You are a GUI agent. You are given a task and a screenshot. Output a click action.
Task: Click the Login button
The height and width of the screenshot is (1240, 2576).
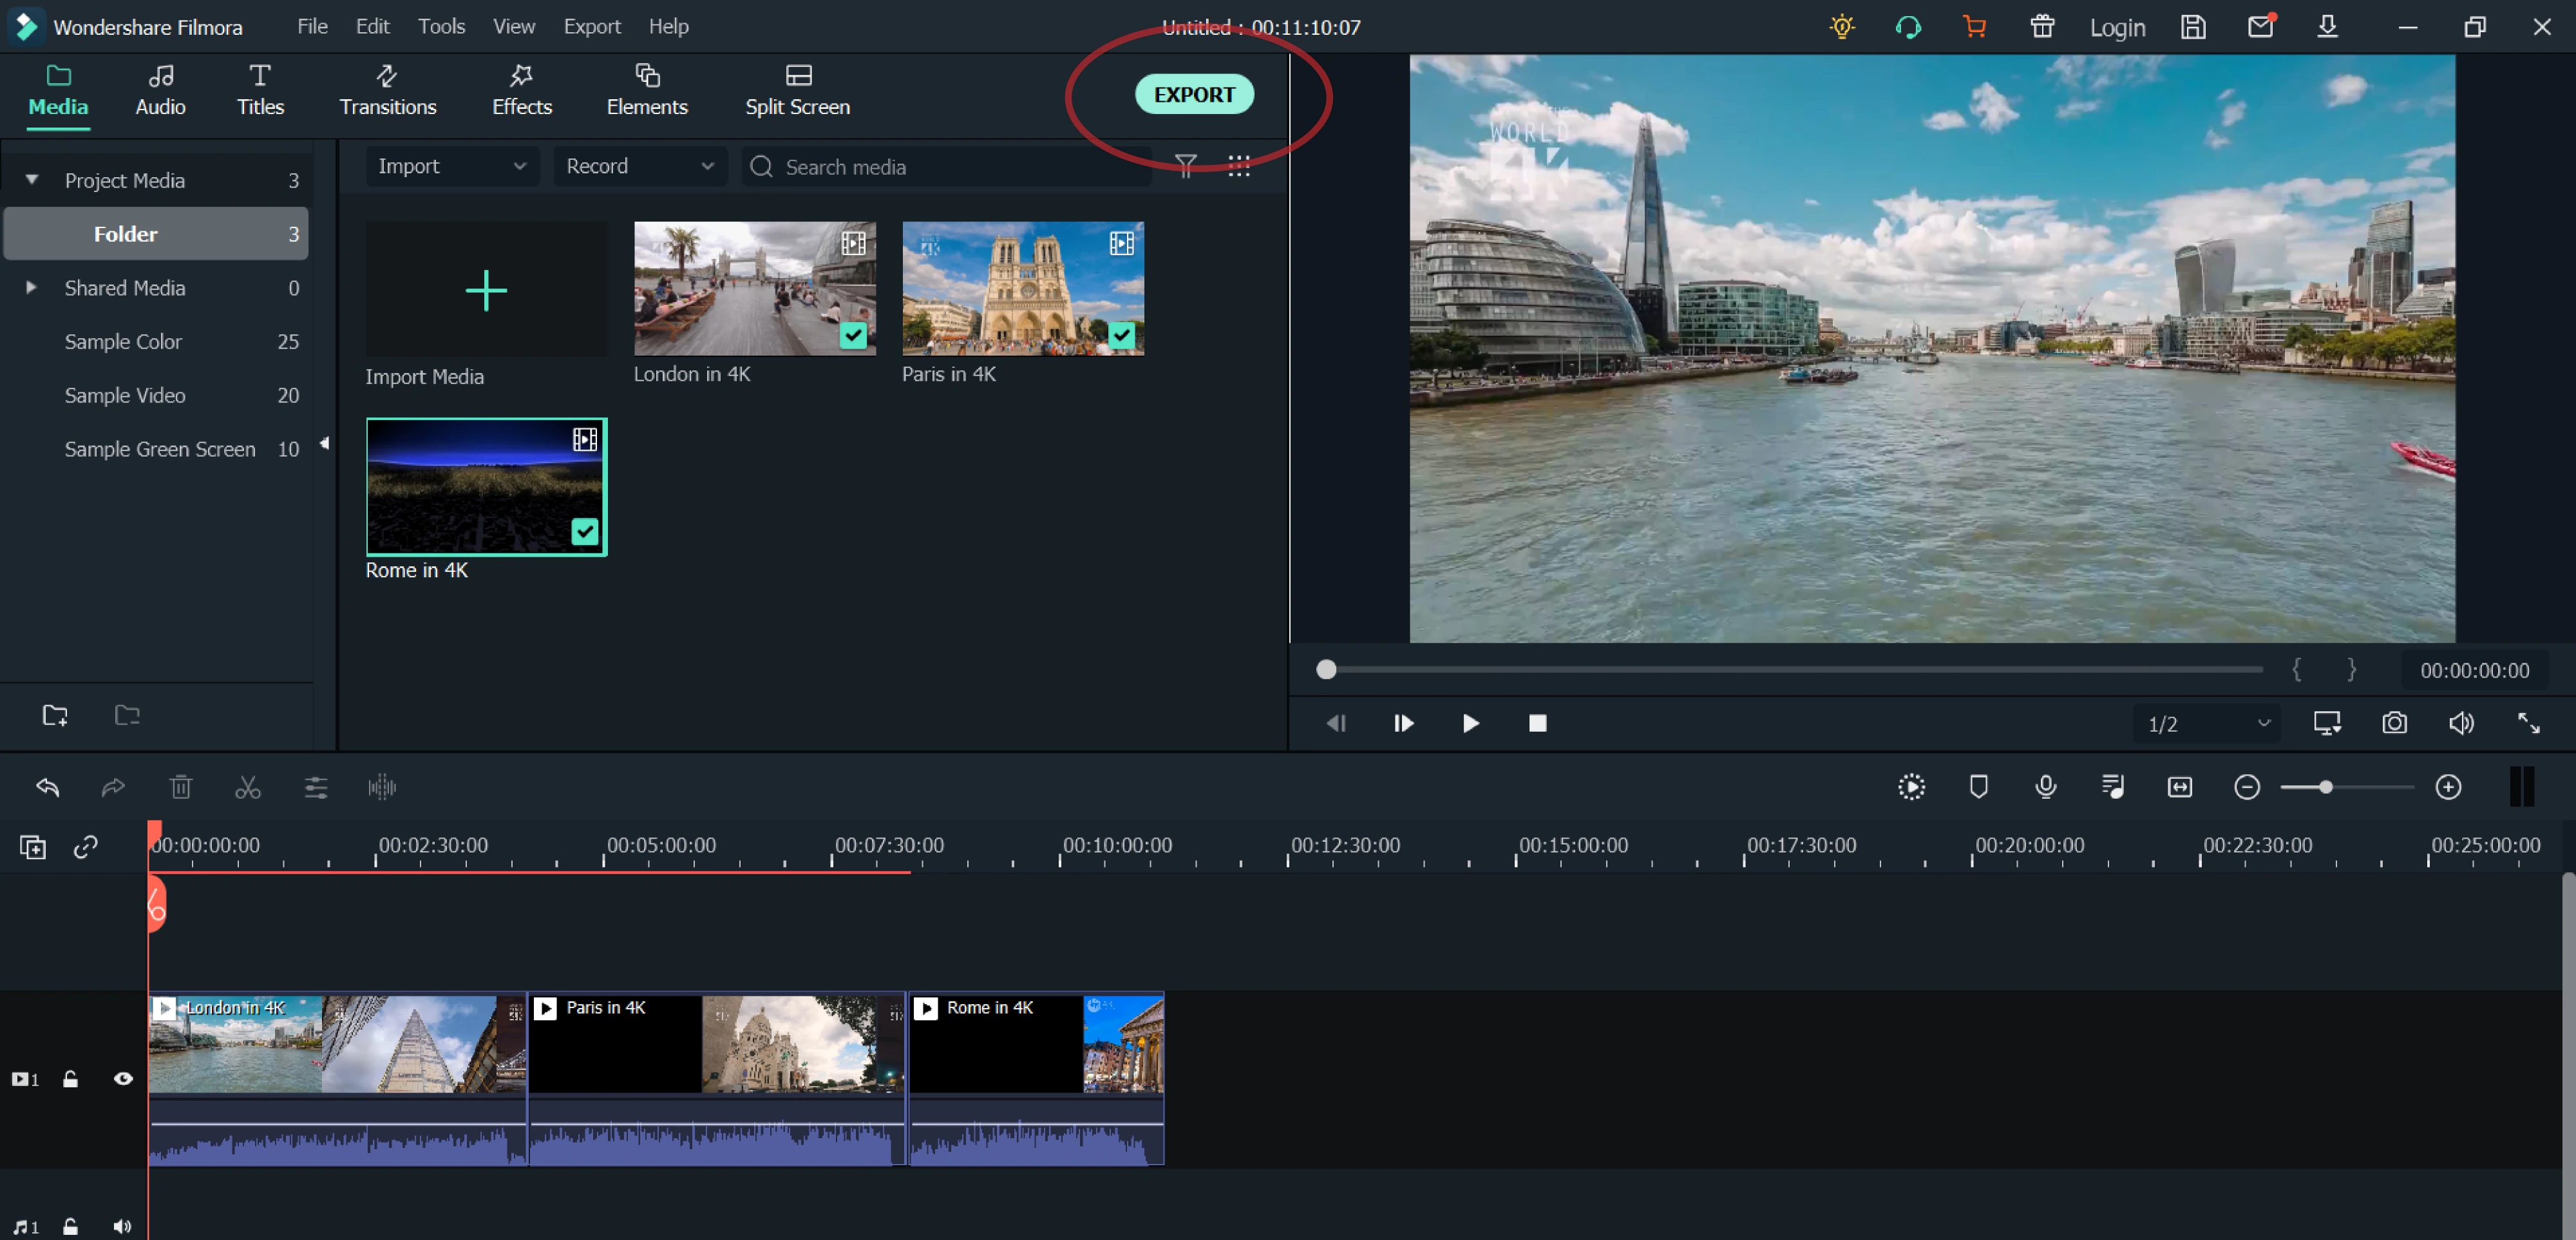(x=2119, y=26)
